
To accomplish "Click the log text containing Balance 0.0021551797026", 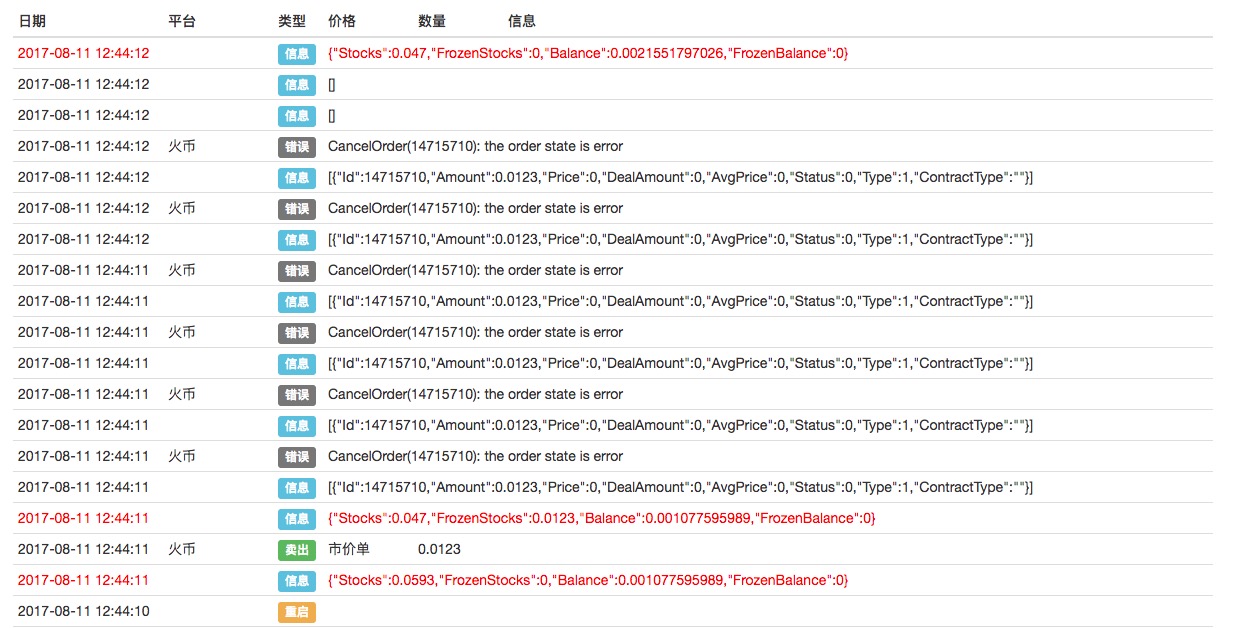I will [x=588, y=53].
